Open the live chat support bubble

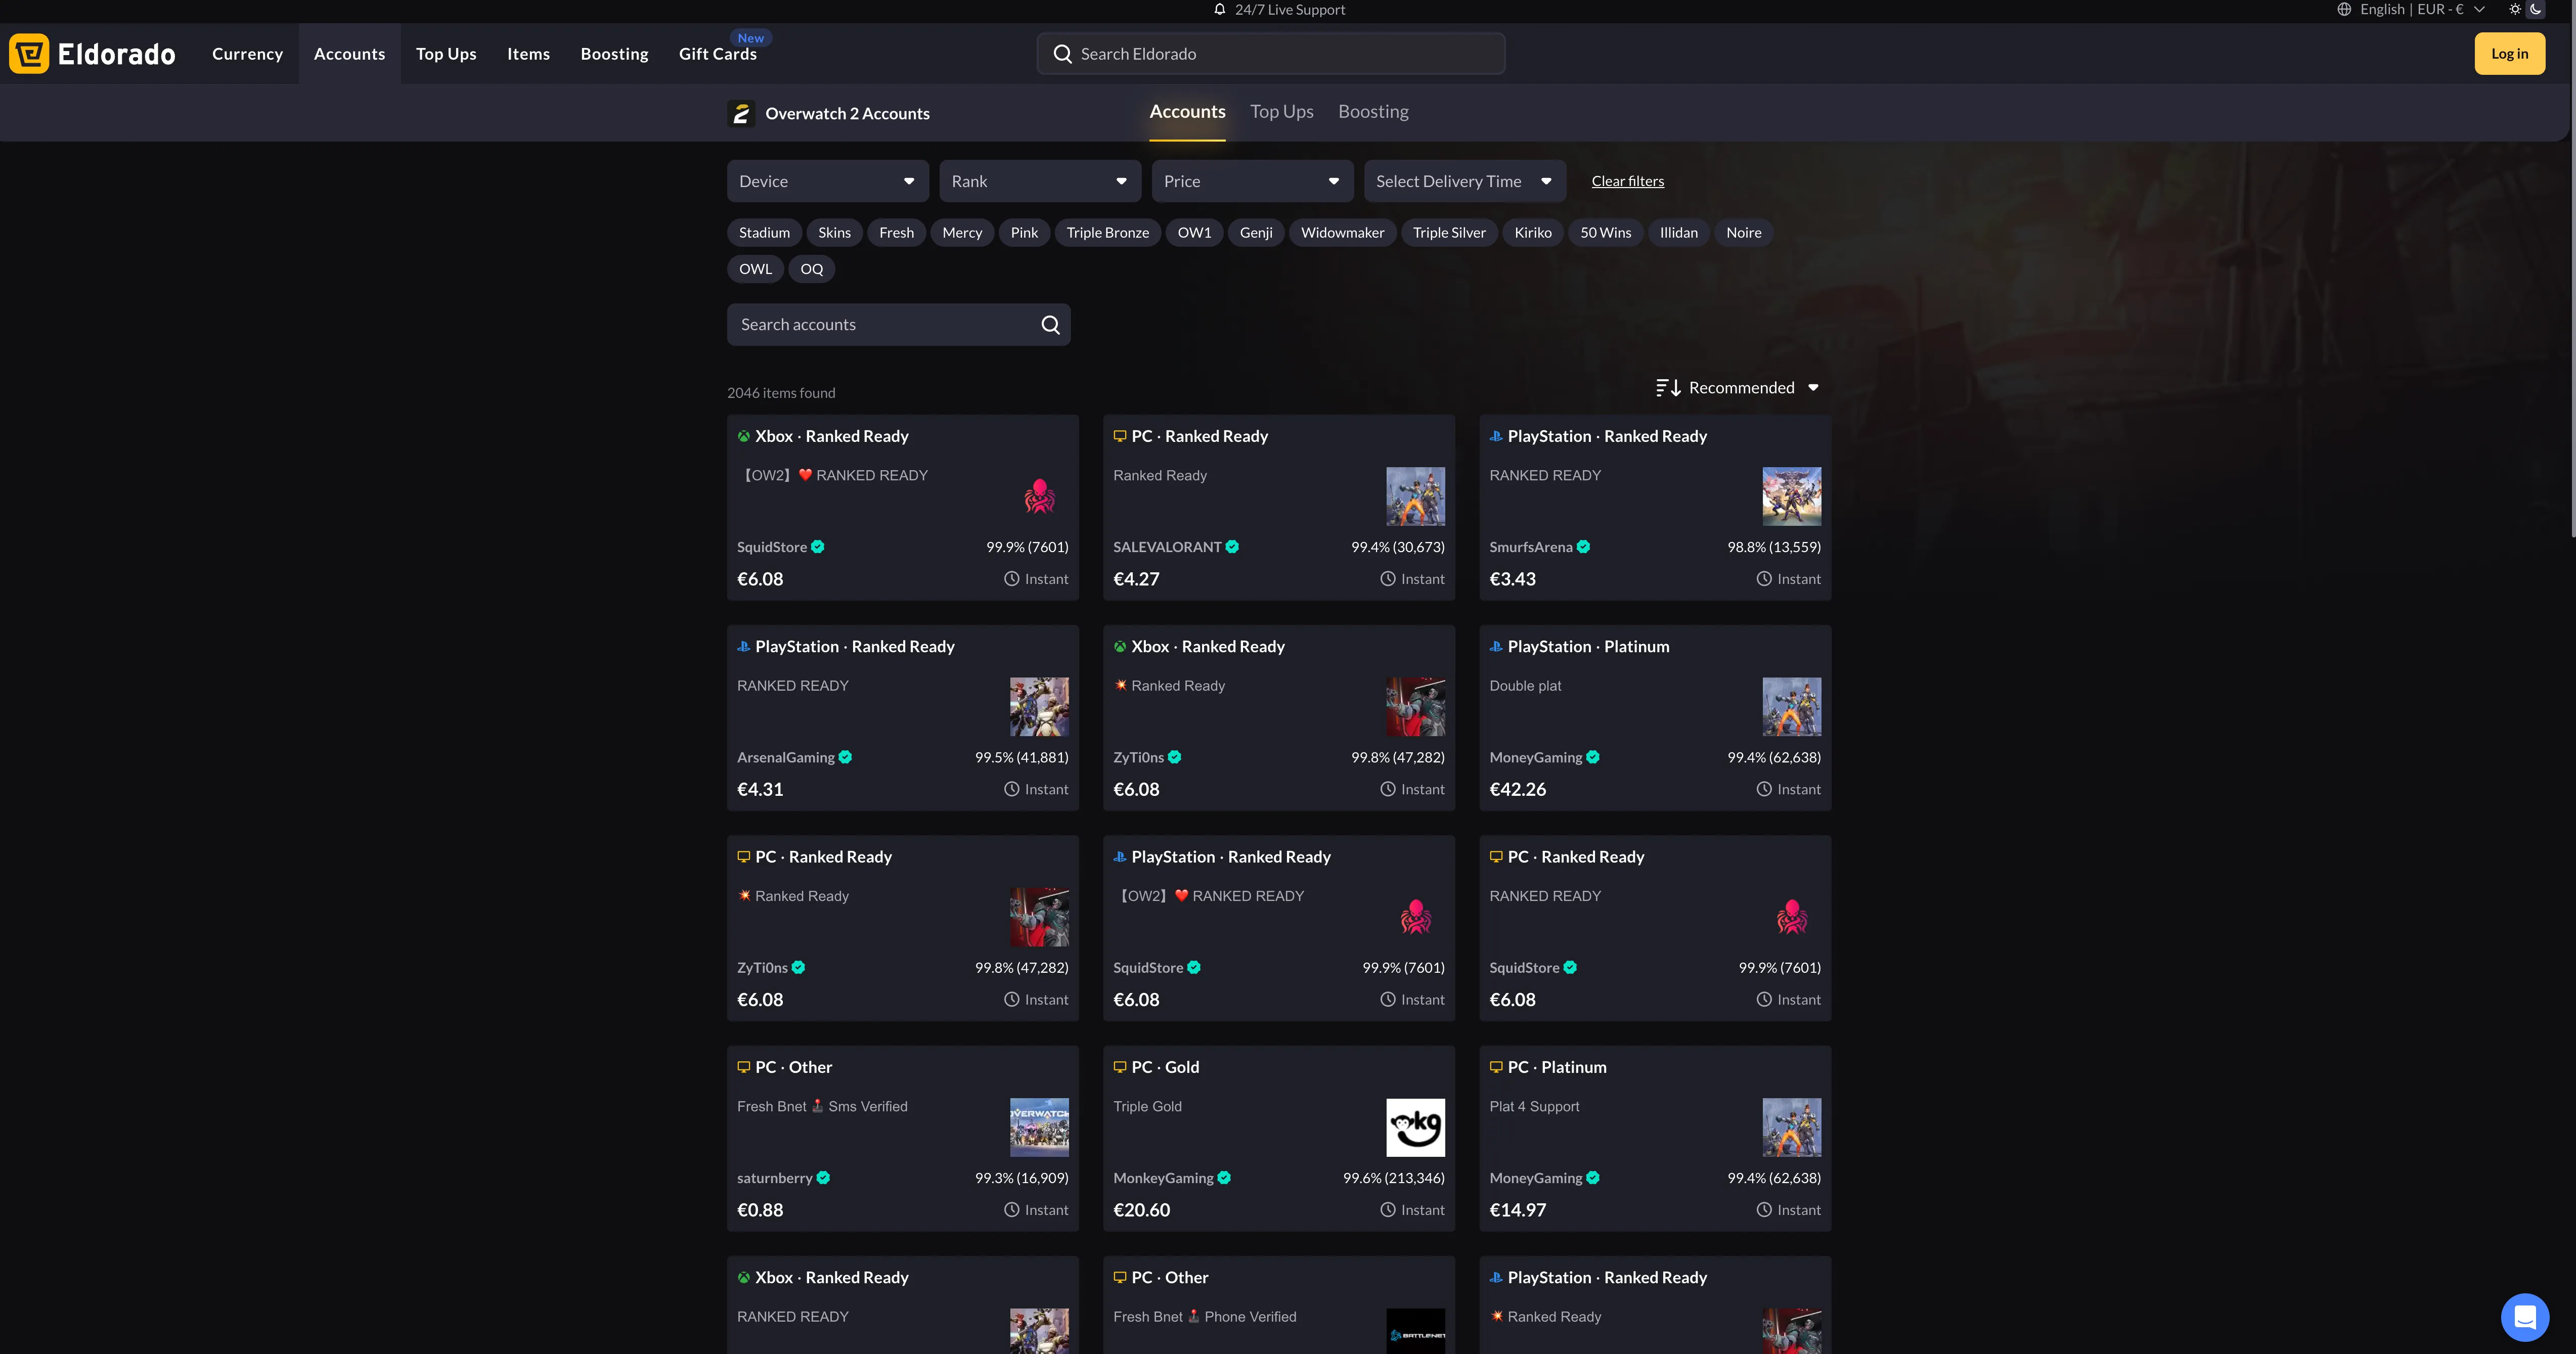pyautogui.click(x=2524, y=1317)
